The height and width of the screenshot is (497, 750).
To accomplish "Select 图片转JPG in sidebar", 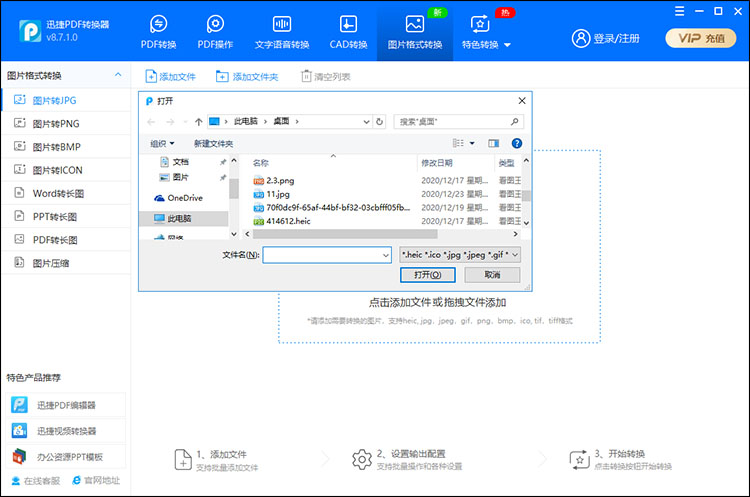I will coord(66,100).
